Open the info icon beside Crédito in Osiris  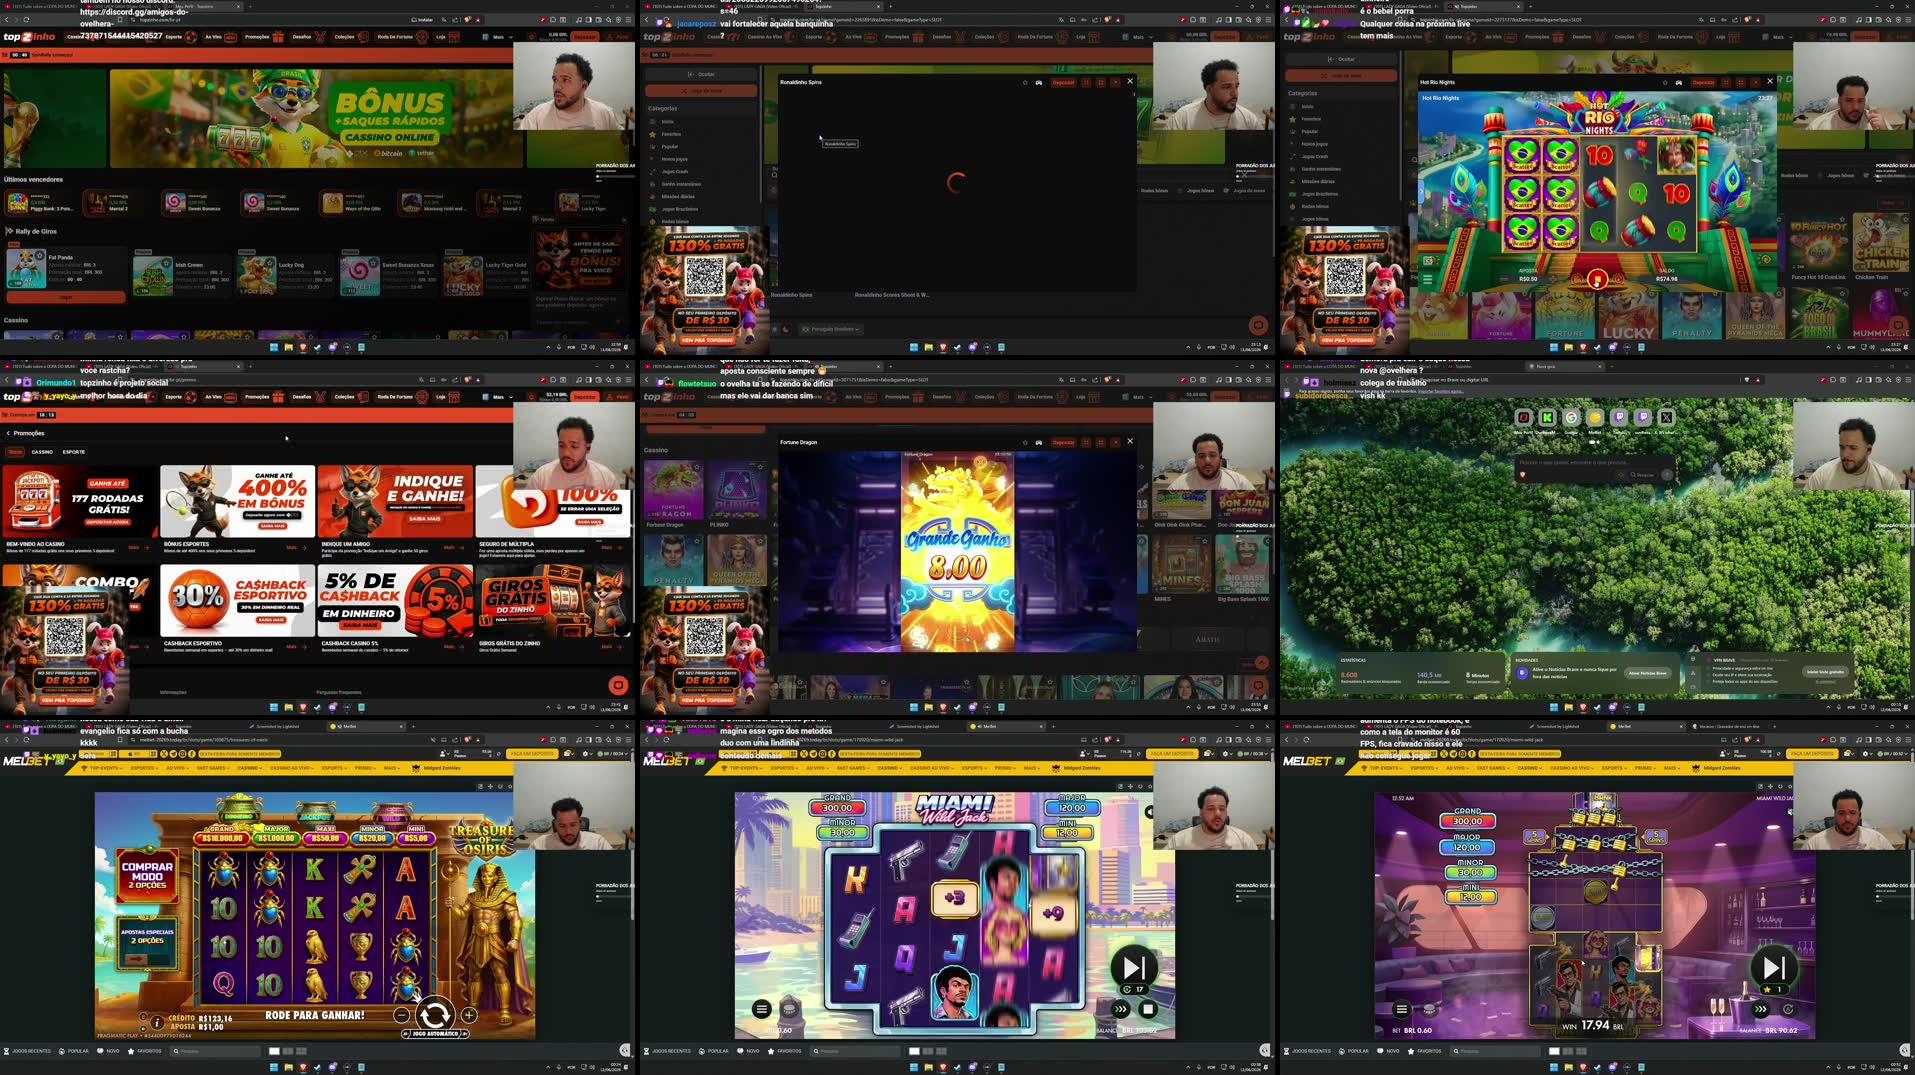click(x=157, y=1022)
